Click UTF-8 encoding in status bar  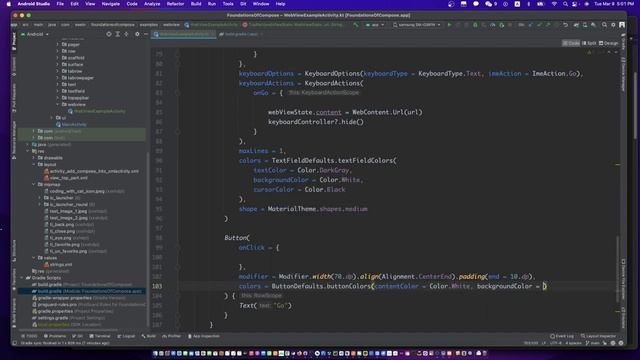click(556, 343)
